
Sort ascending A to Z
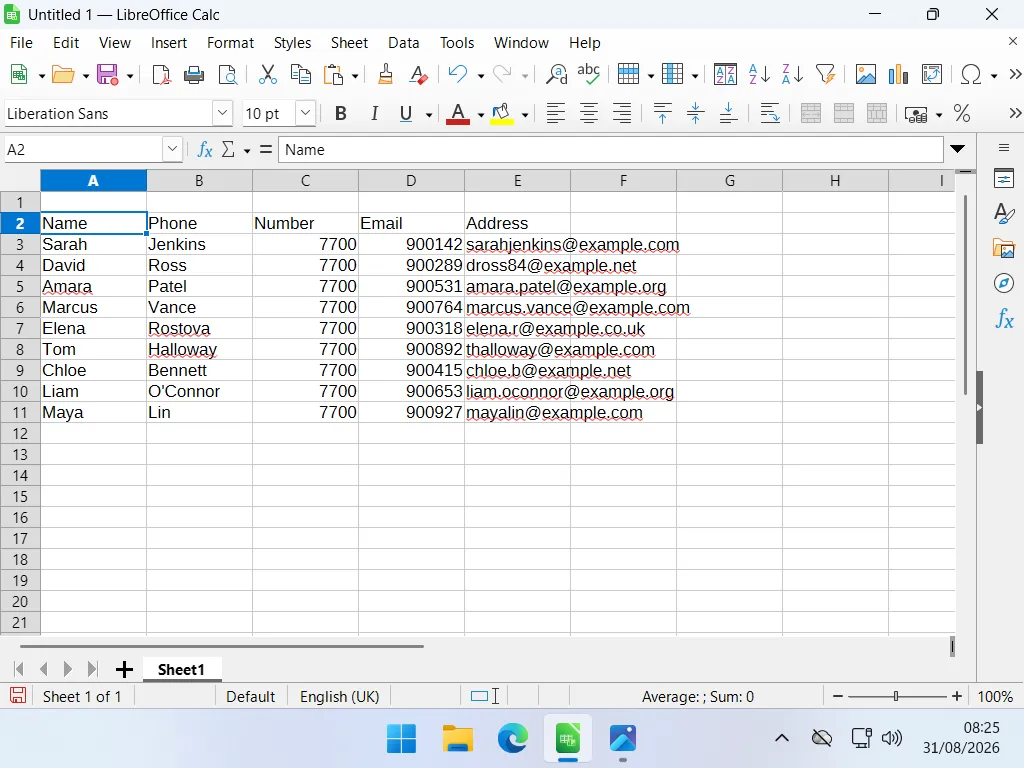(759, 74)
